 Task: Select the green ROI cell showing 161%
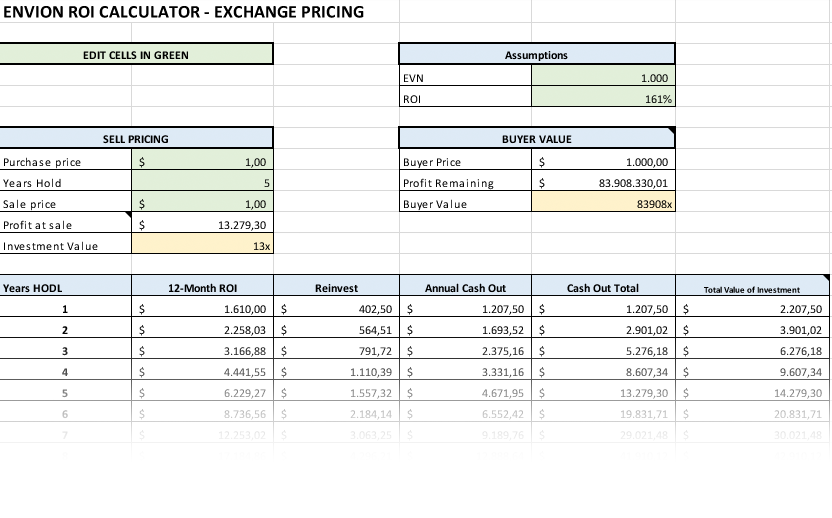click(x=604, y=99)
